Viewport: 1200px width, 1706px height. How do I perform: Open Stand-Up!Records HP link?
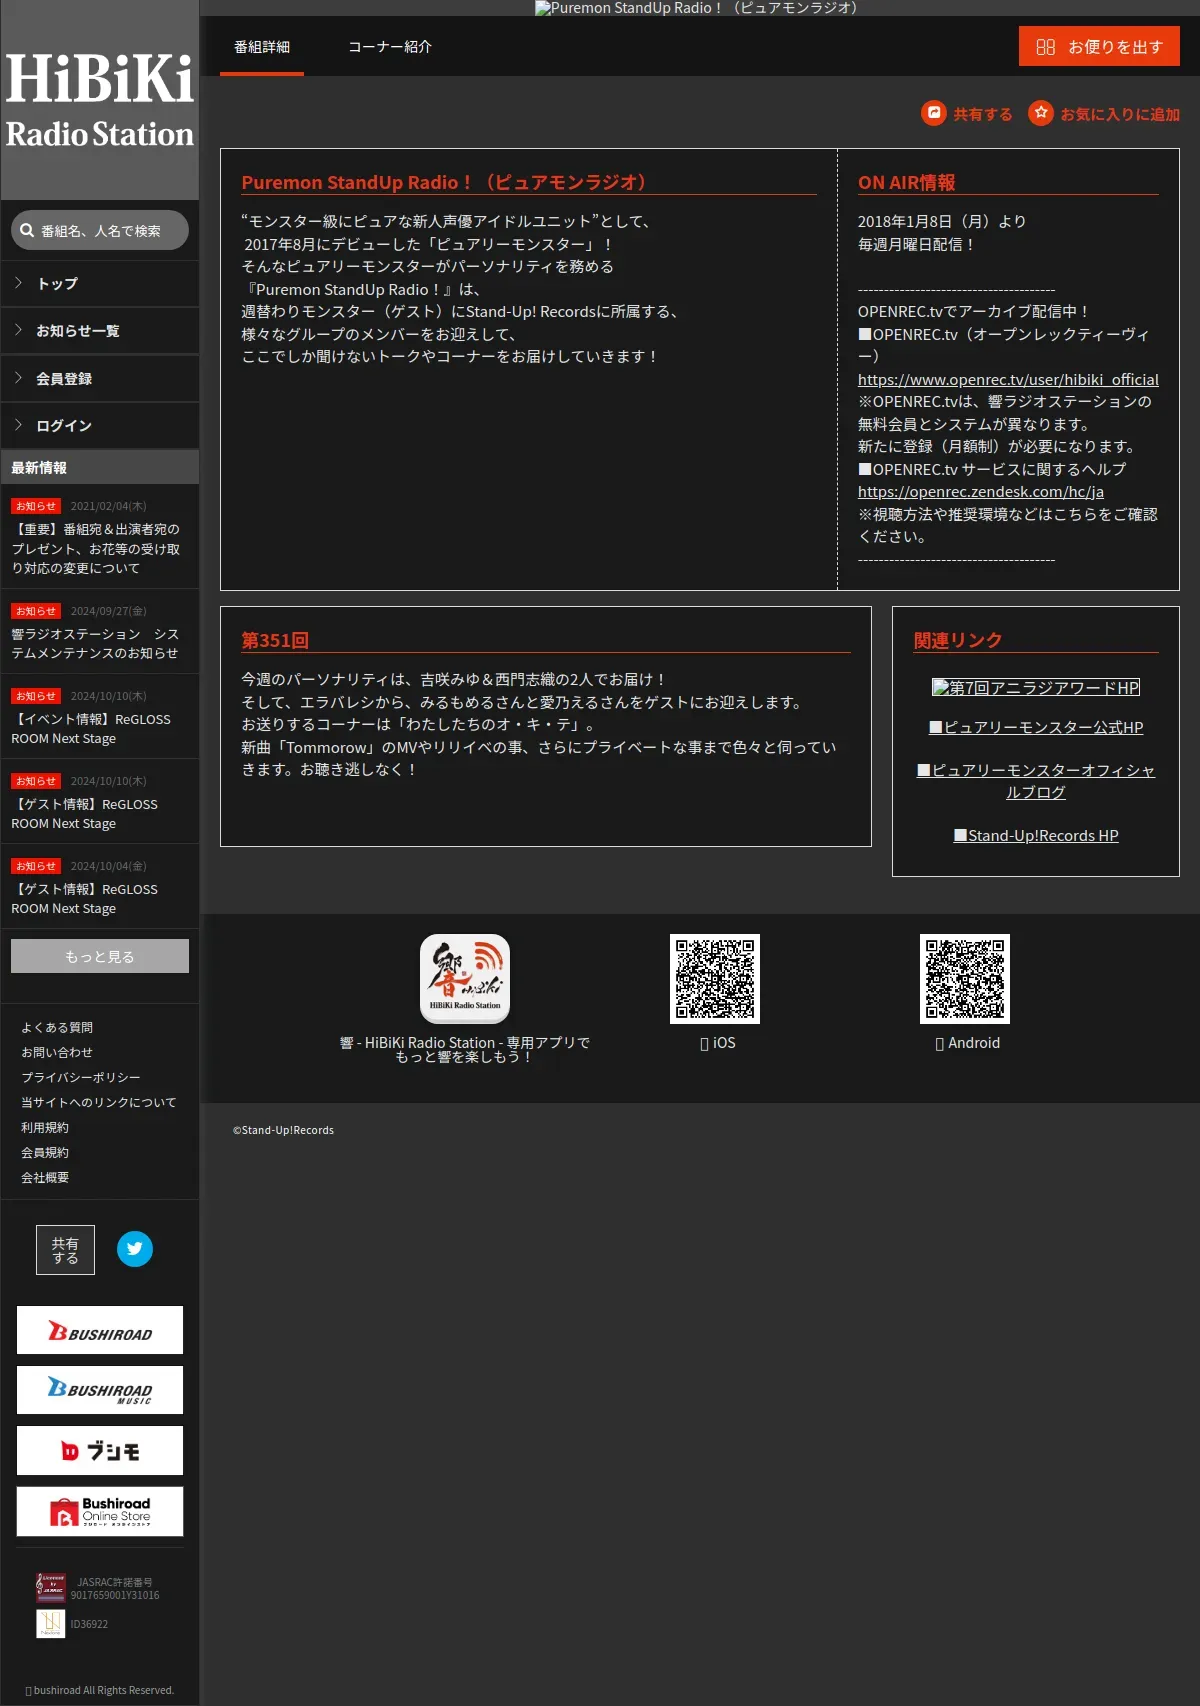[1036, 835]
